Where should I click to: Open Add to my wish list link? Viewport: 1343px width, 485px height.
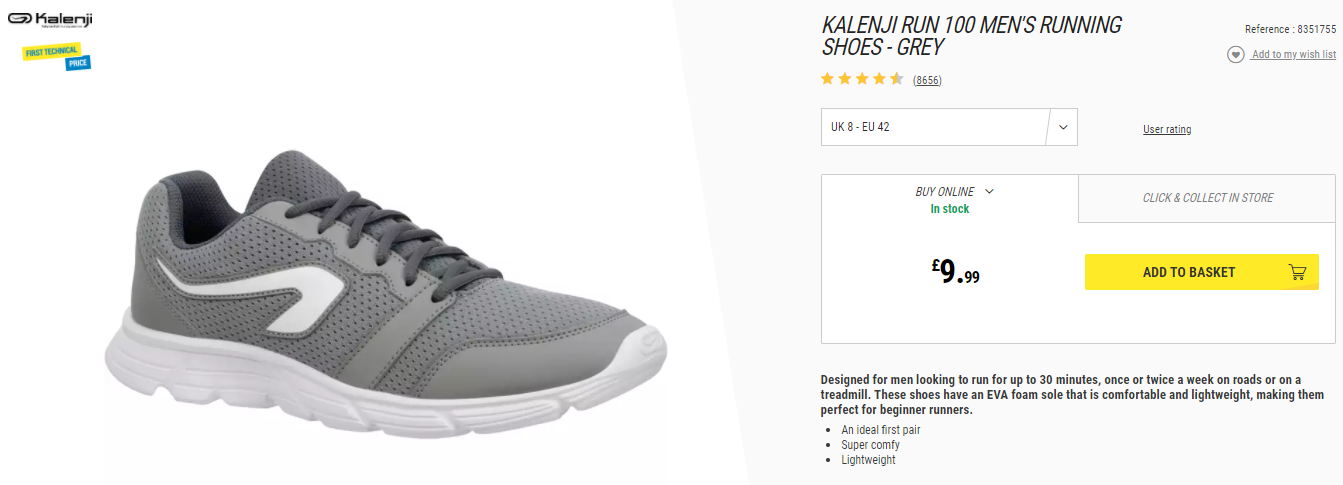(x=1294, y=54)
